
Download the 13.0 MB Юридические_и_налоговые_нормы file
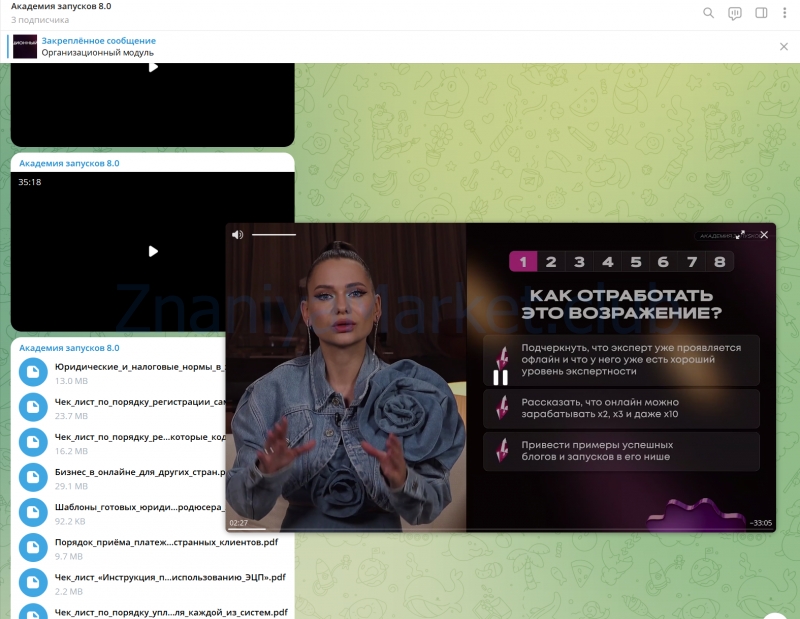(34, 372)
